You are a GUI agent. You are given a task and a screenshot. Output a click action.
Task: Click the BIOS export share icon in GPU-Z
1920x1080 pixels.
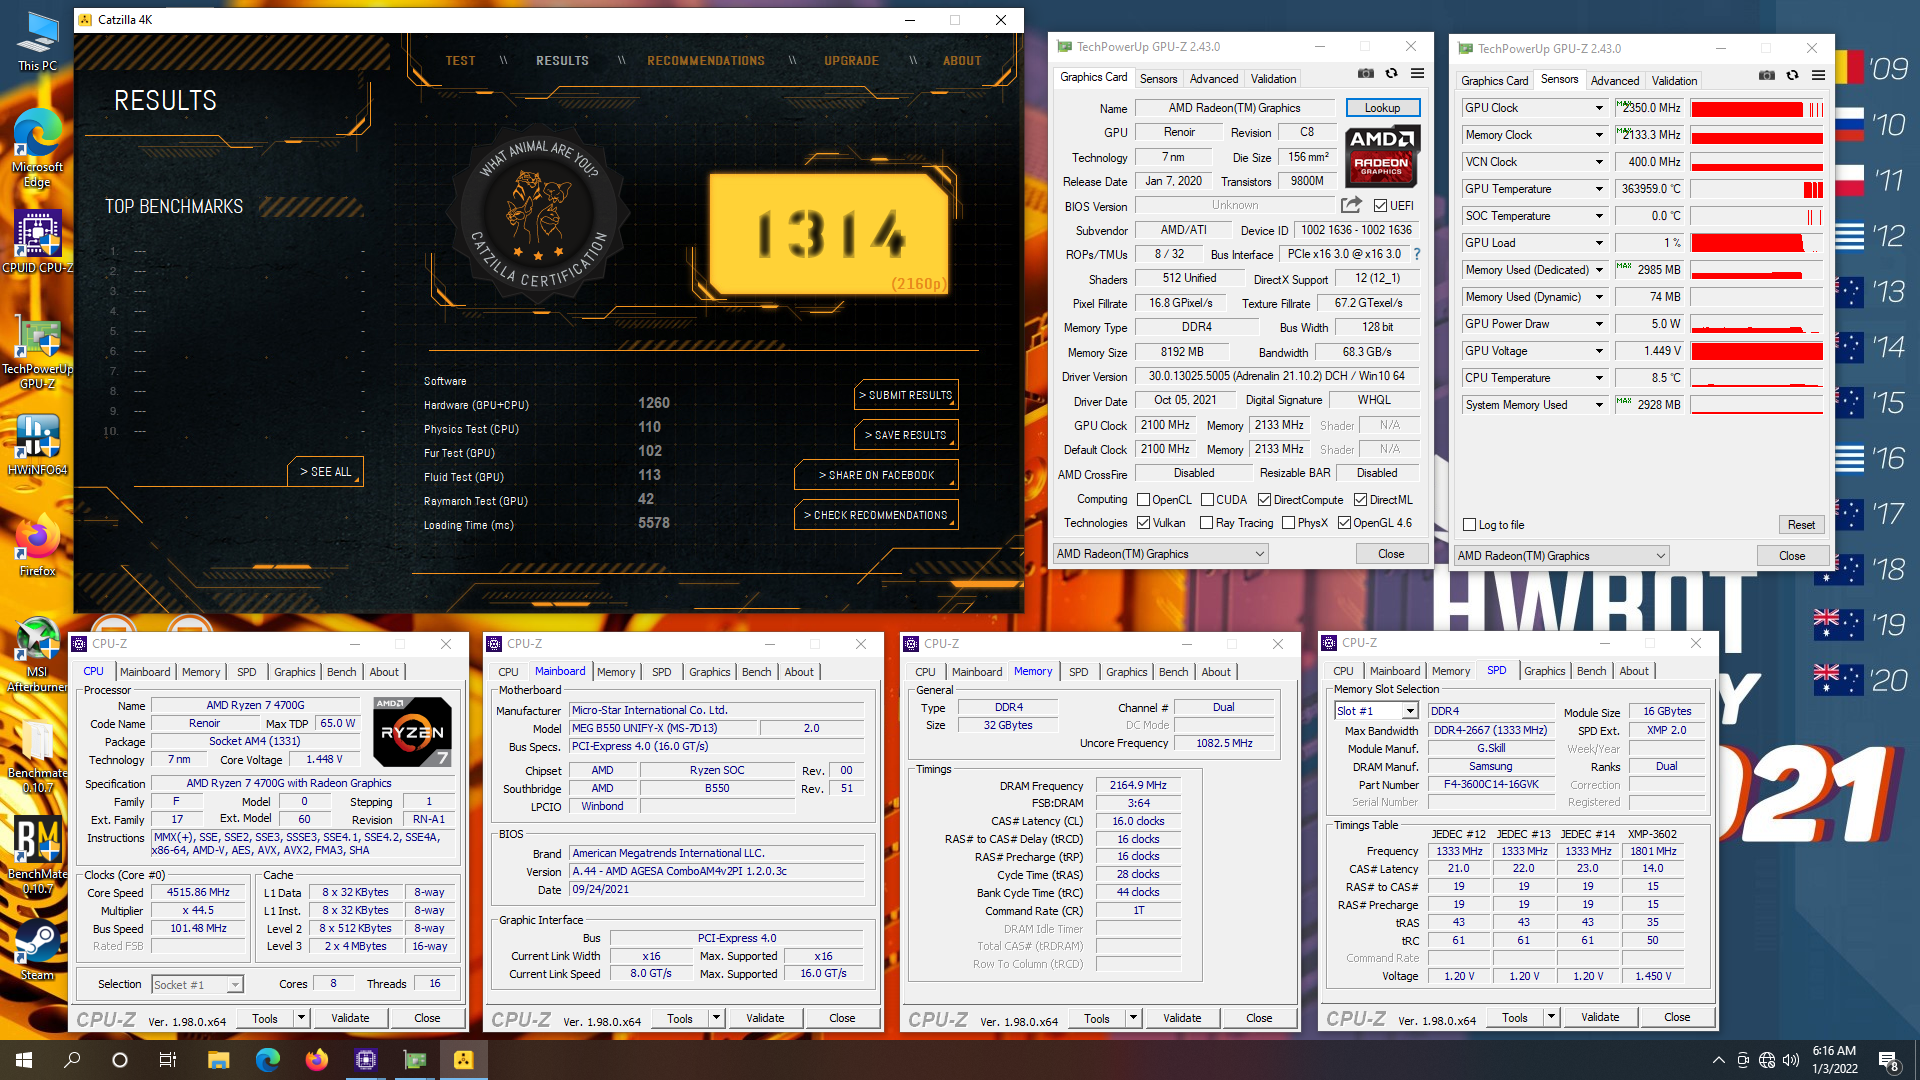1351,205
